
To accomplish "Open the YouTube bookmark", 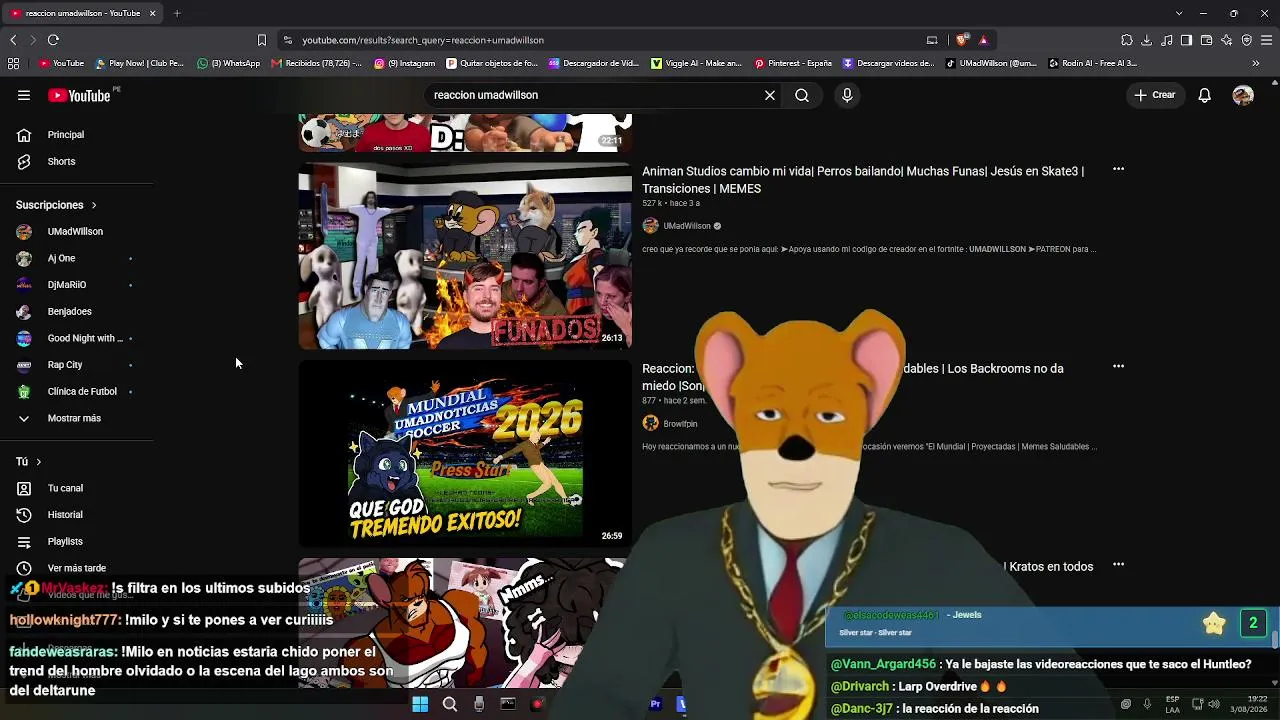I will (x=61, y=63).
